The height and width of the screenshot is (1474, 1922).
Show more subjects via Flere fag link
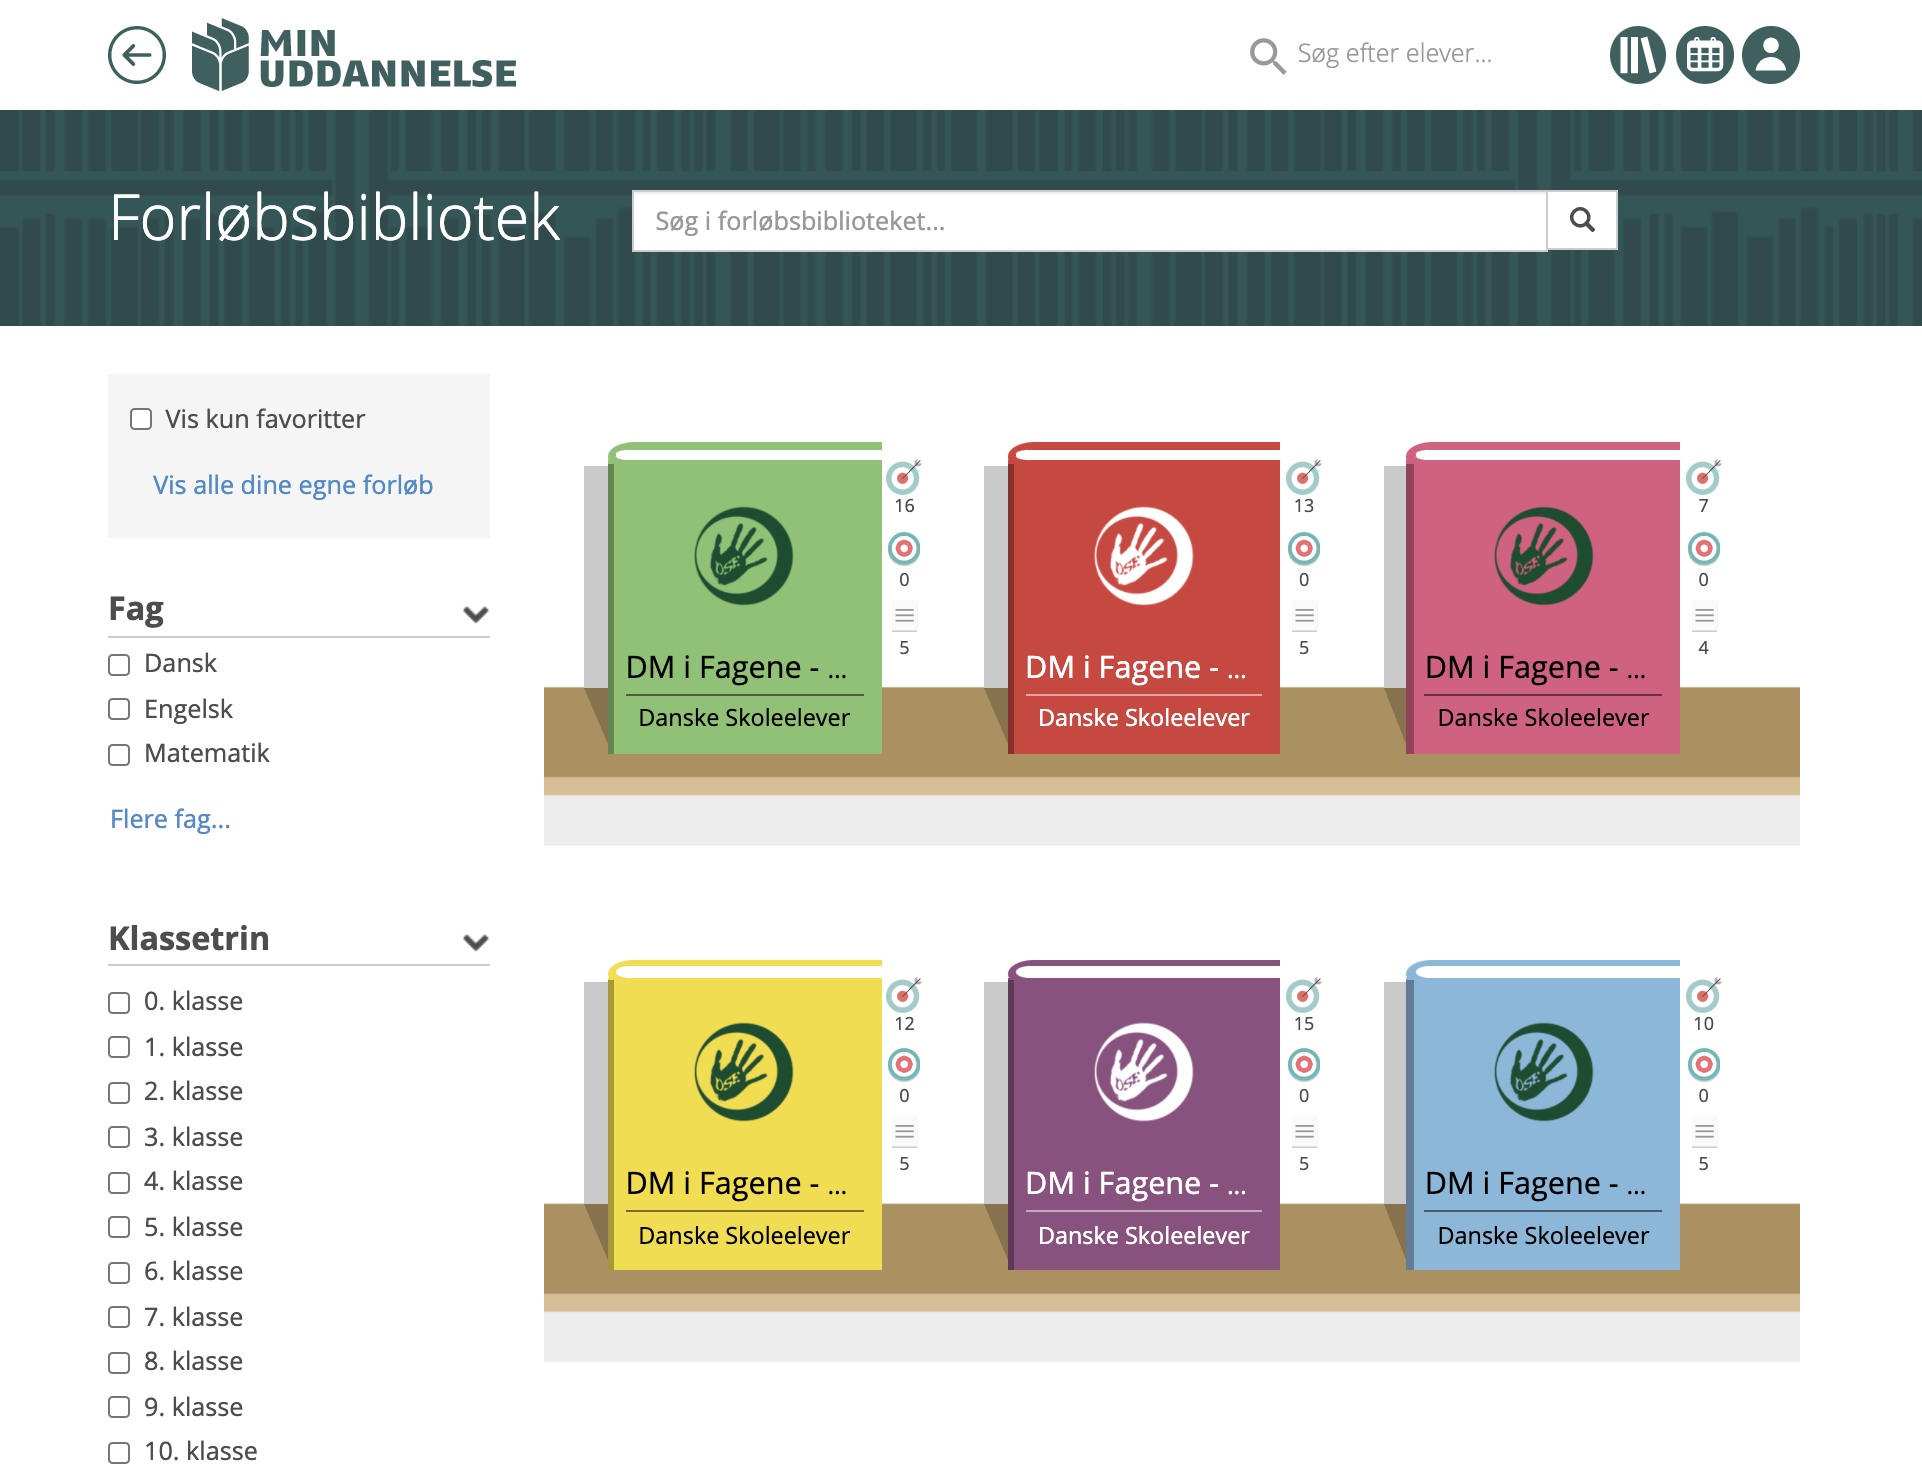(x=170, y=819)
